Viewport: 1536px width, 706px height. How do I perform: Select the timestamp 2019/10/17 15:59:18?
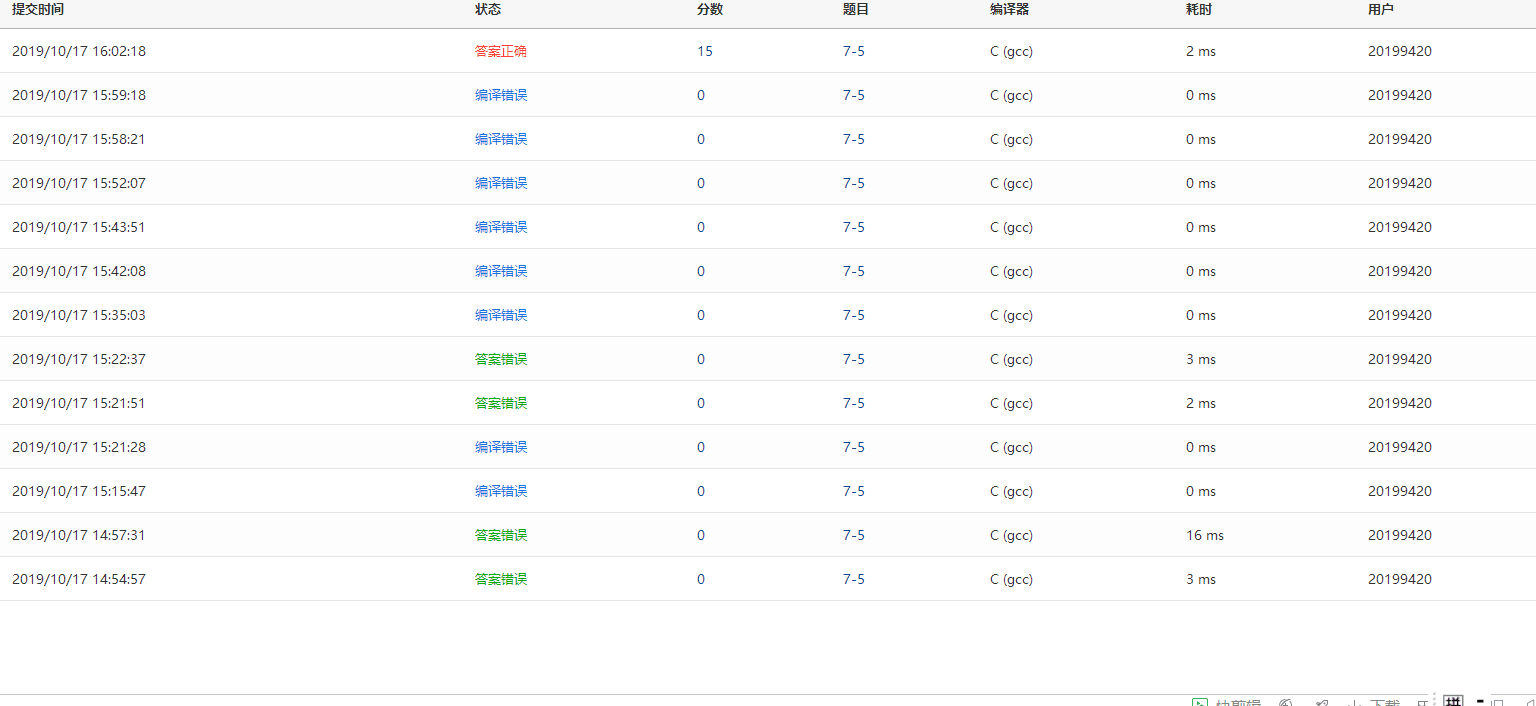point(79,95)
